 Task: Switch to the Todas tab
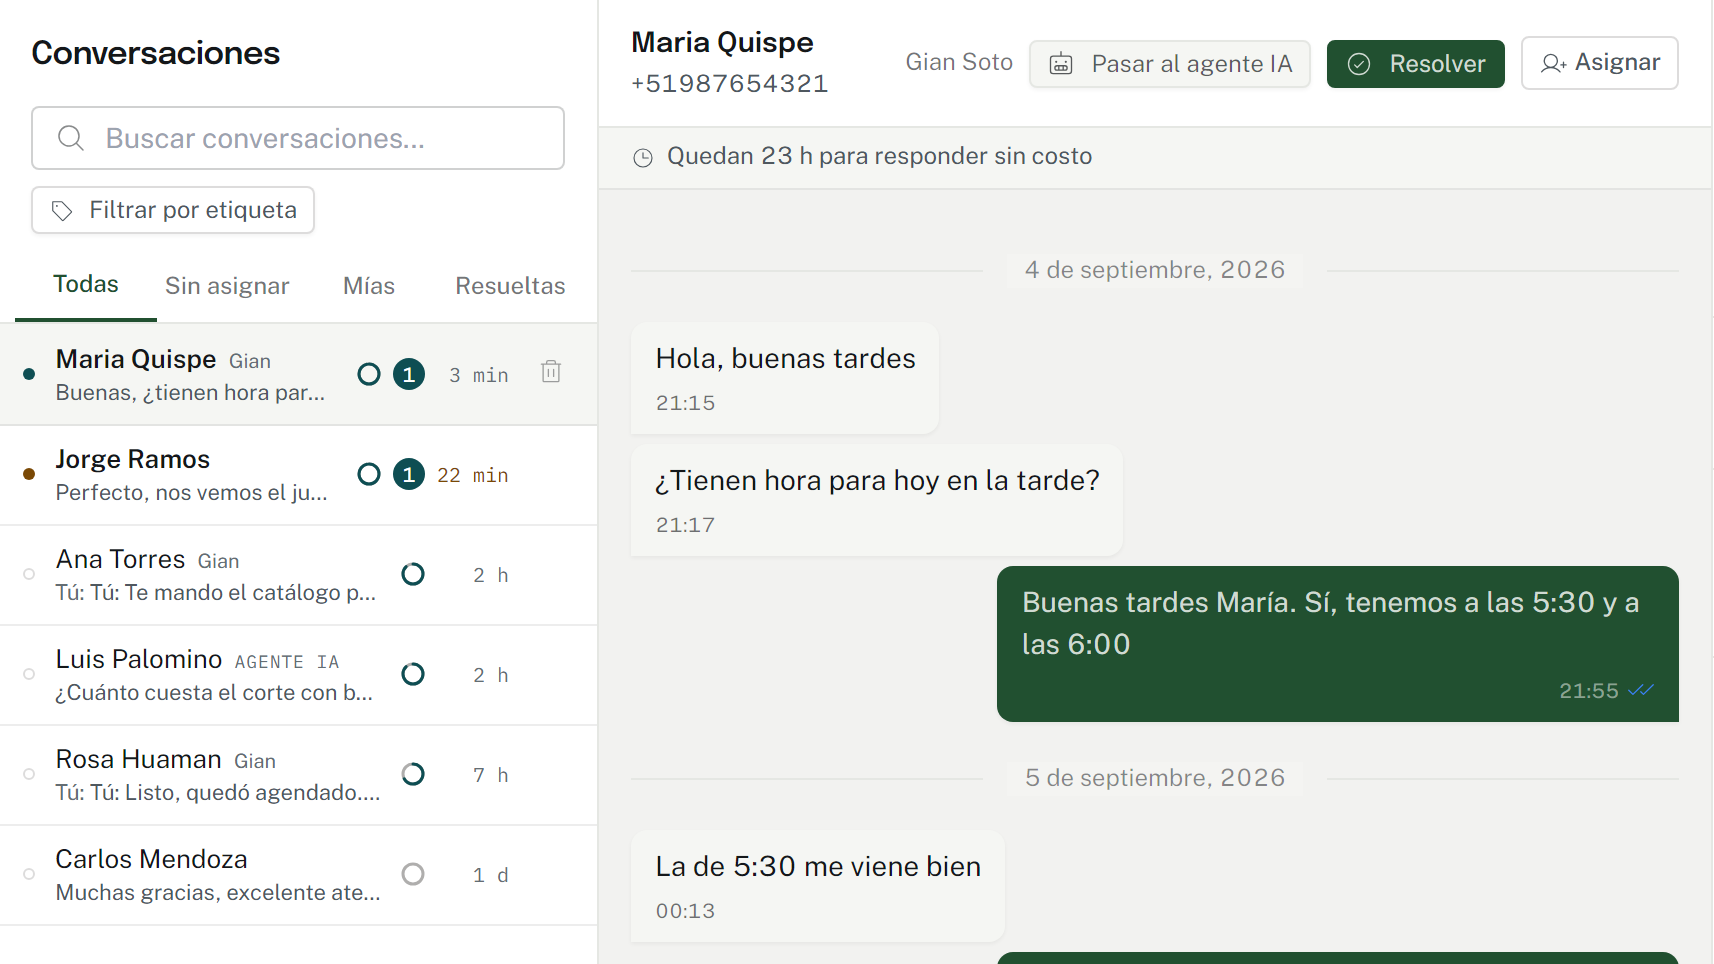click(x=86, y=284)
